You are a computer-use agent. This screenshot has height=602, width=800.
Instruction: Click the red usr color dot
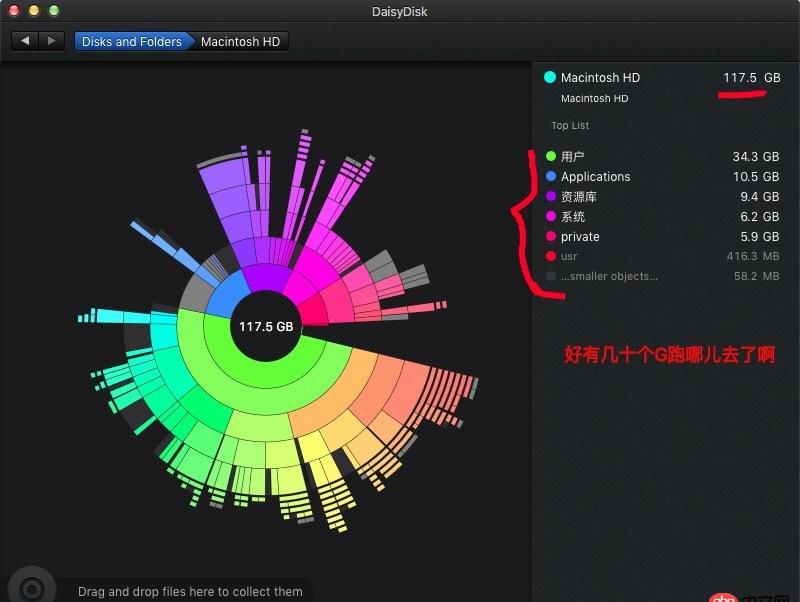[x=551, y=256]
